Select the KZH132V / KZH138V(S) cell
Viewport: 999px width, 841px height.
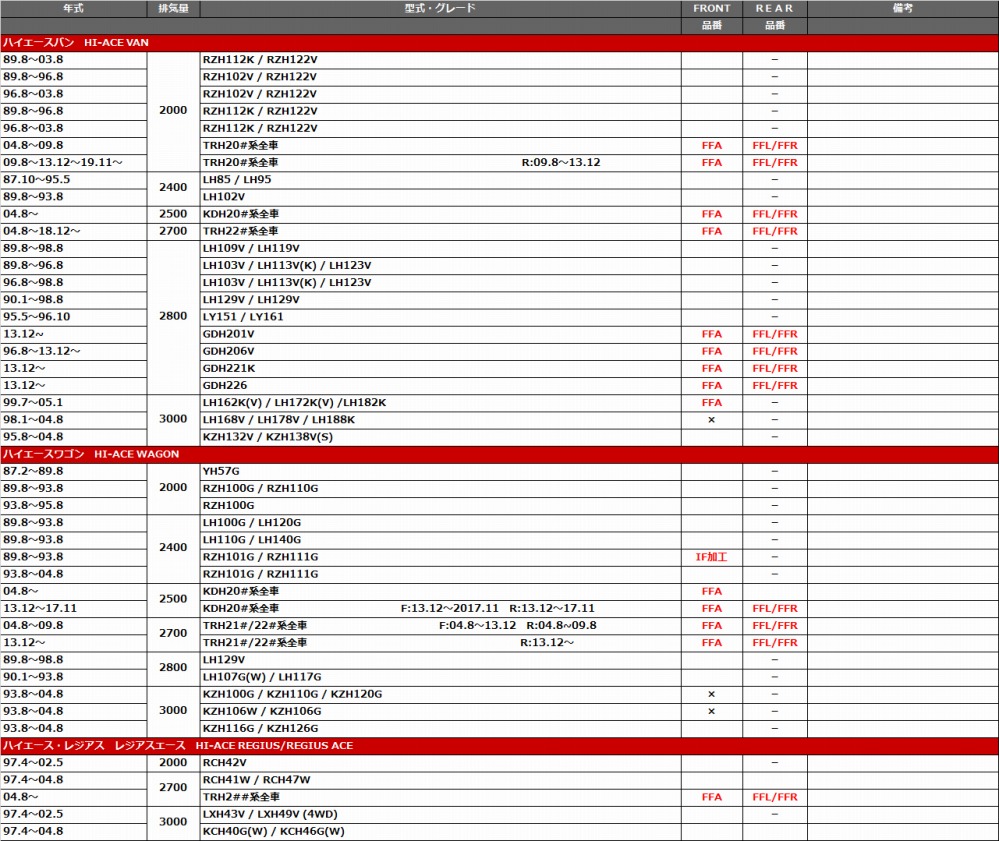tap(440, 437)
